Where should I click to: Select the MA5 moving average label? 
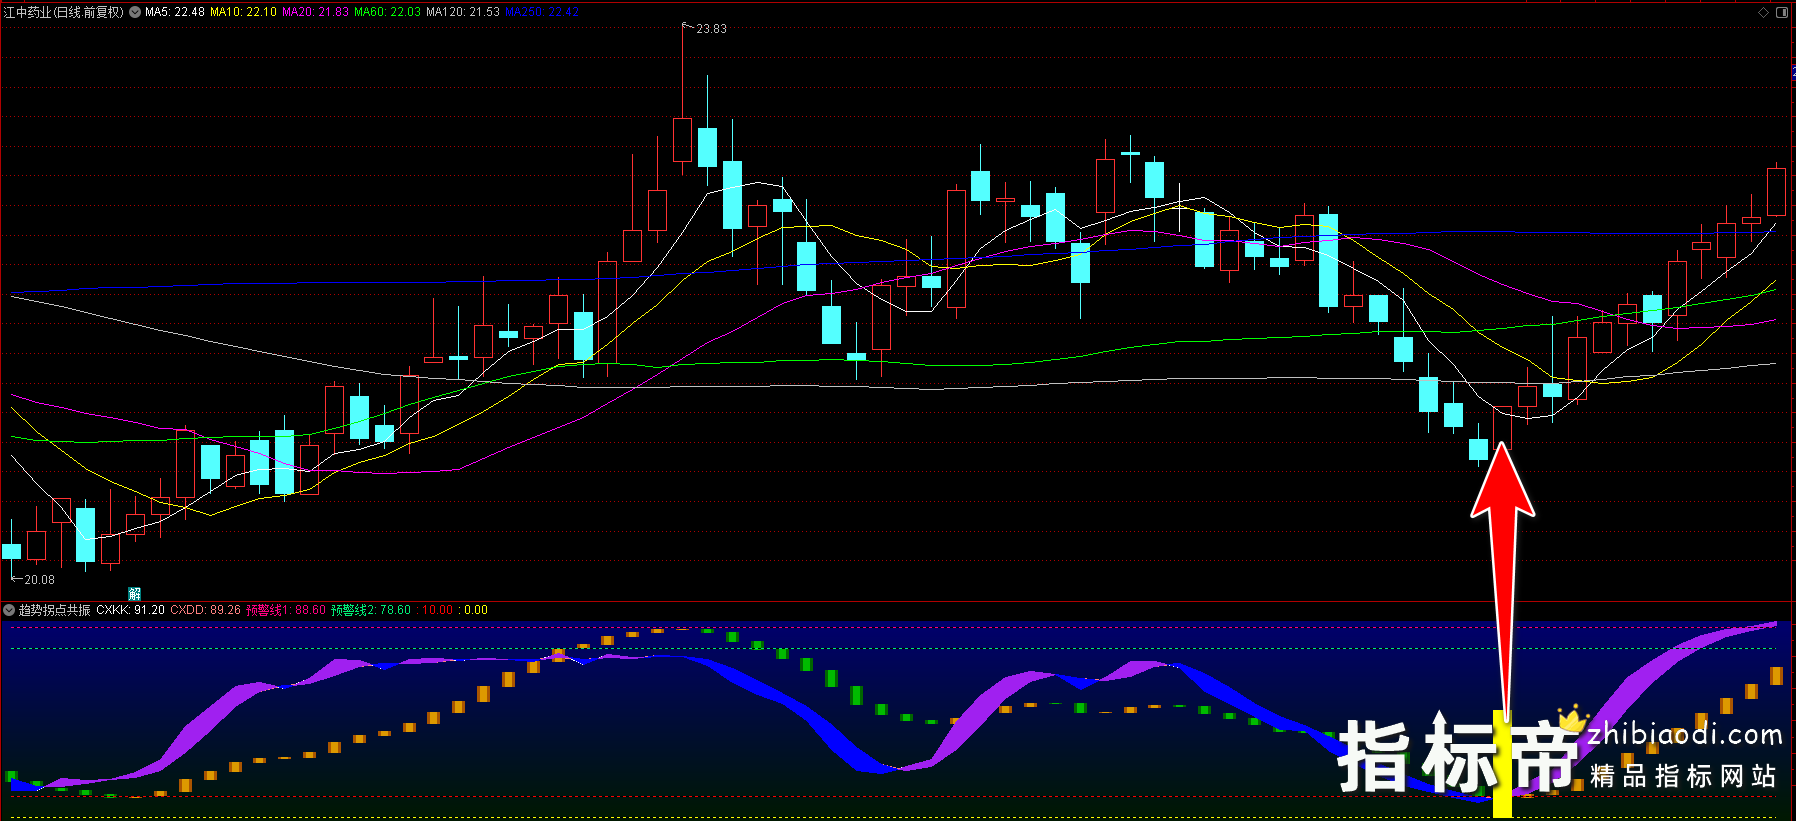pyautogui.click(x=174, y=12)
